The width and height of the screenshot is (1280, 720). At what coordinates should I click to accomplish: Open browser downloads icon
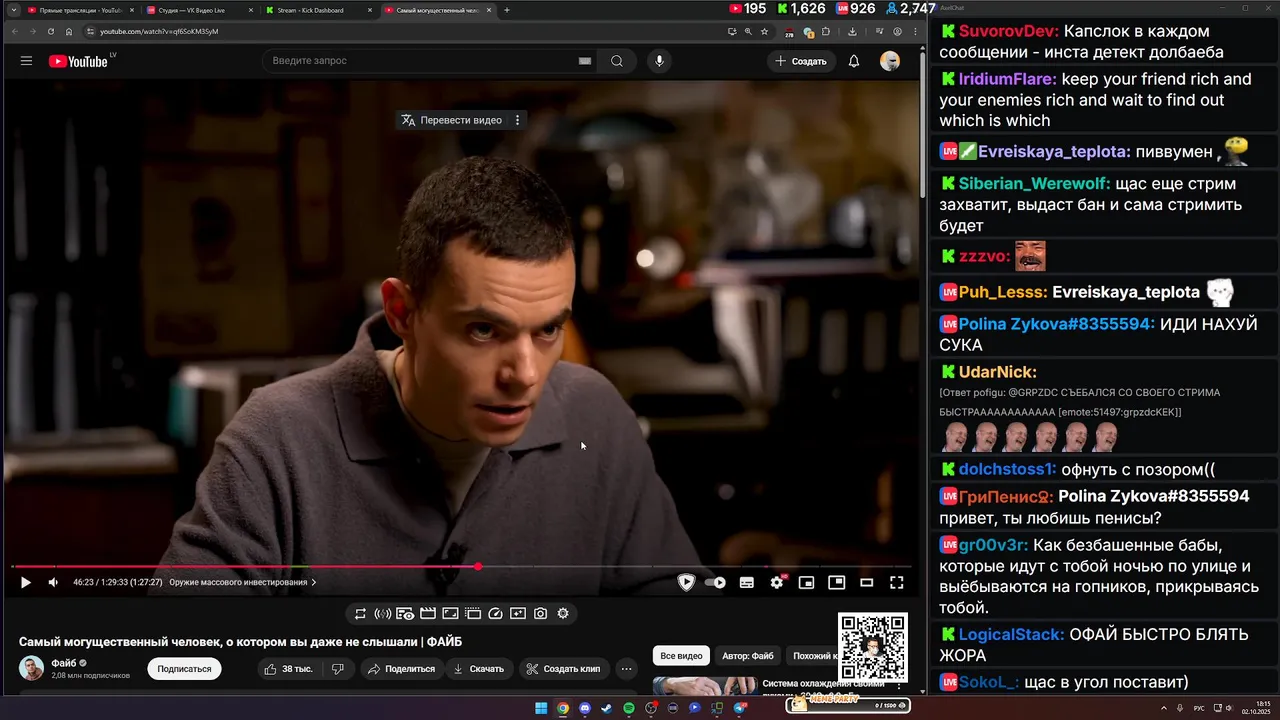tap(852, 31)
